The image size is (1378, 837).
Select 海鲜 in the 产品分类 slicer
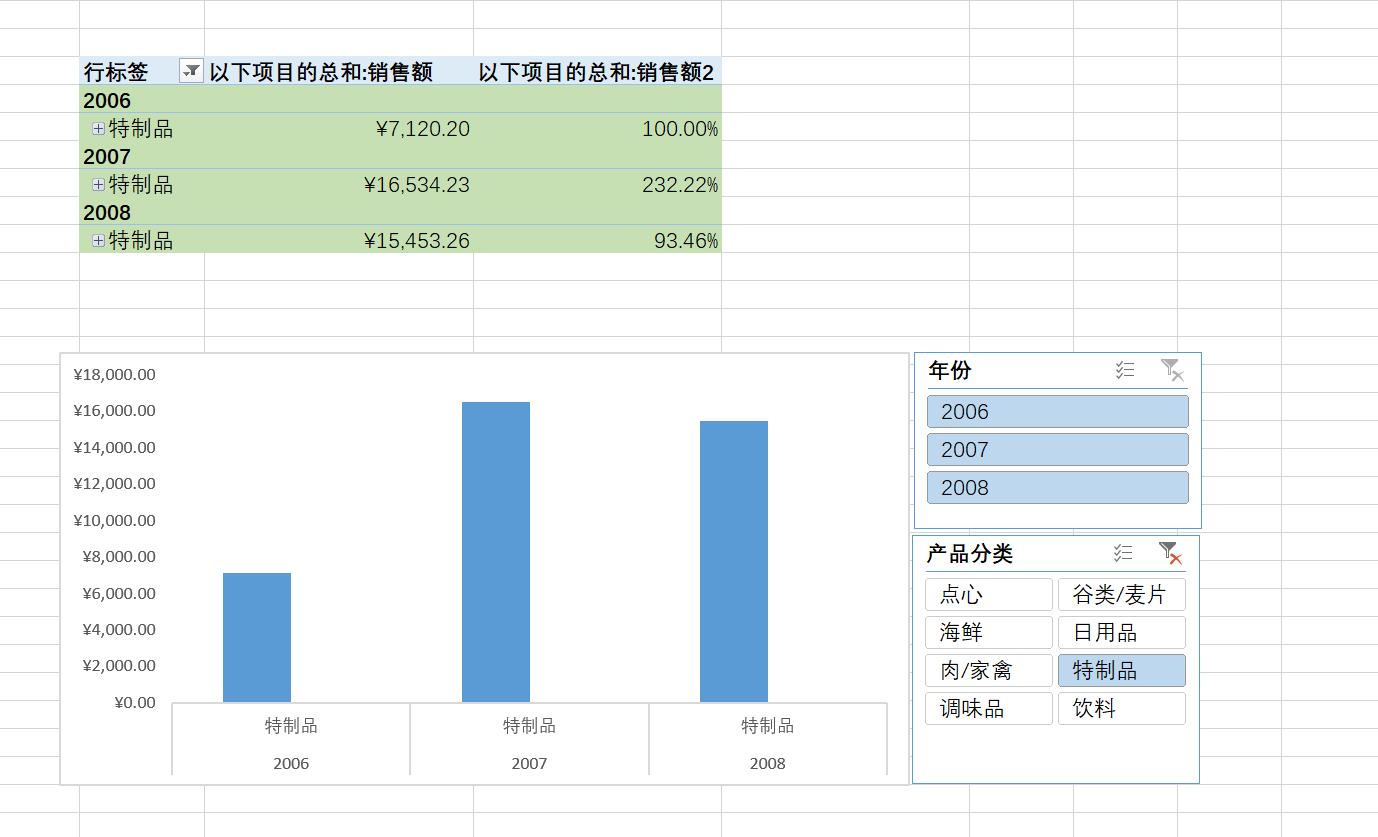pos(989,633)
